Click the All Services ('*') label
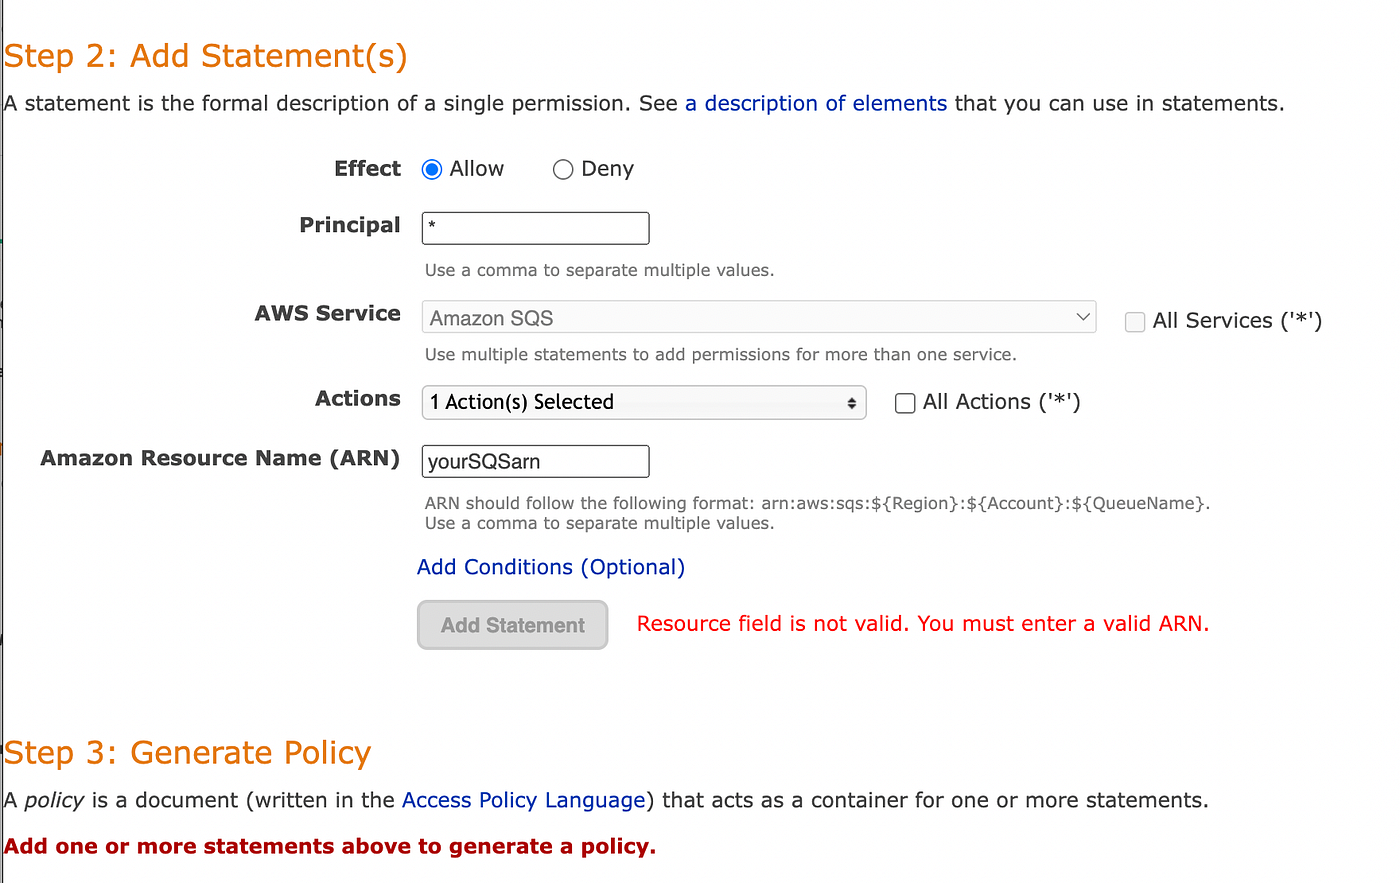Image resolution: width=1400 pixels, height=883 pixels. pos(1237,321)
